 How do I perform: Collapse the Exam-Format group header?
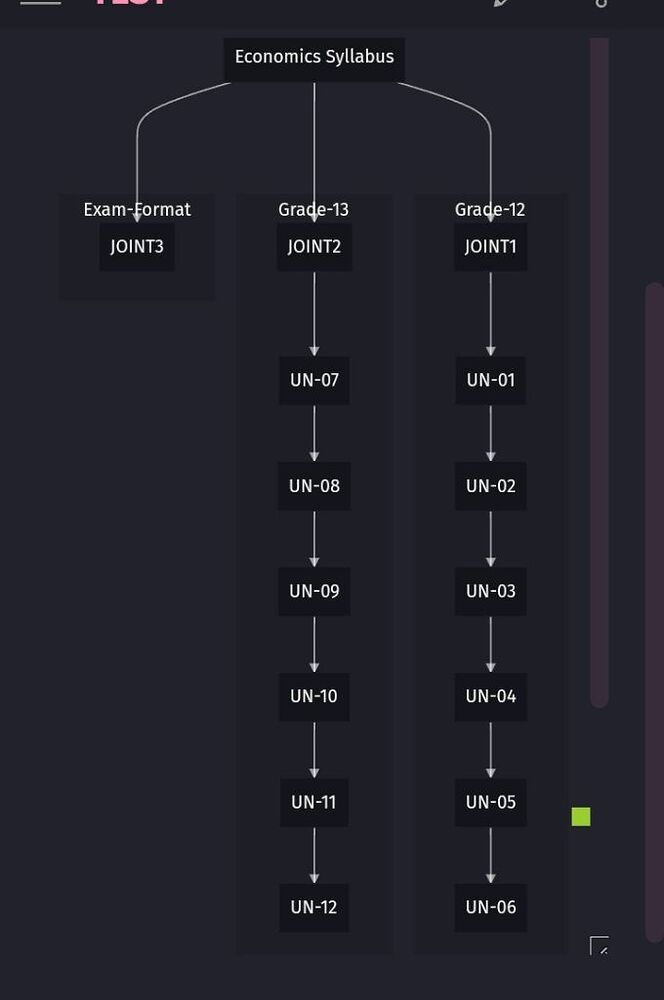coord(137,210)
